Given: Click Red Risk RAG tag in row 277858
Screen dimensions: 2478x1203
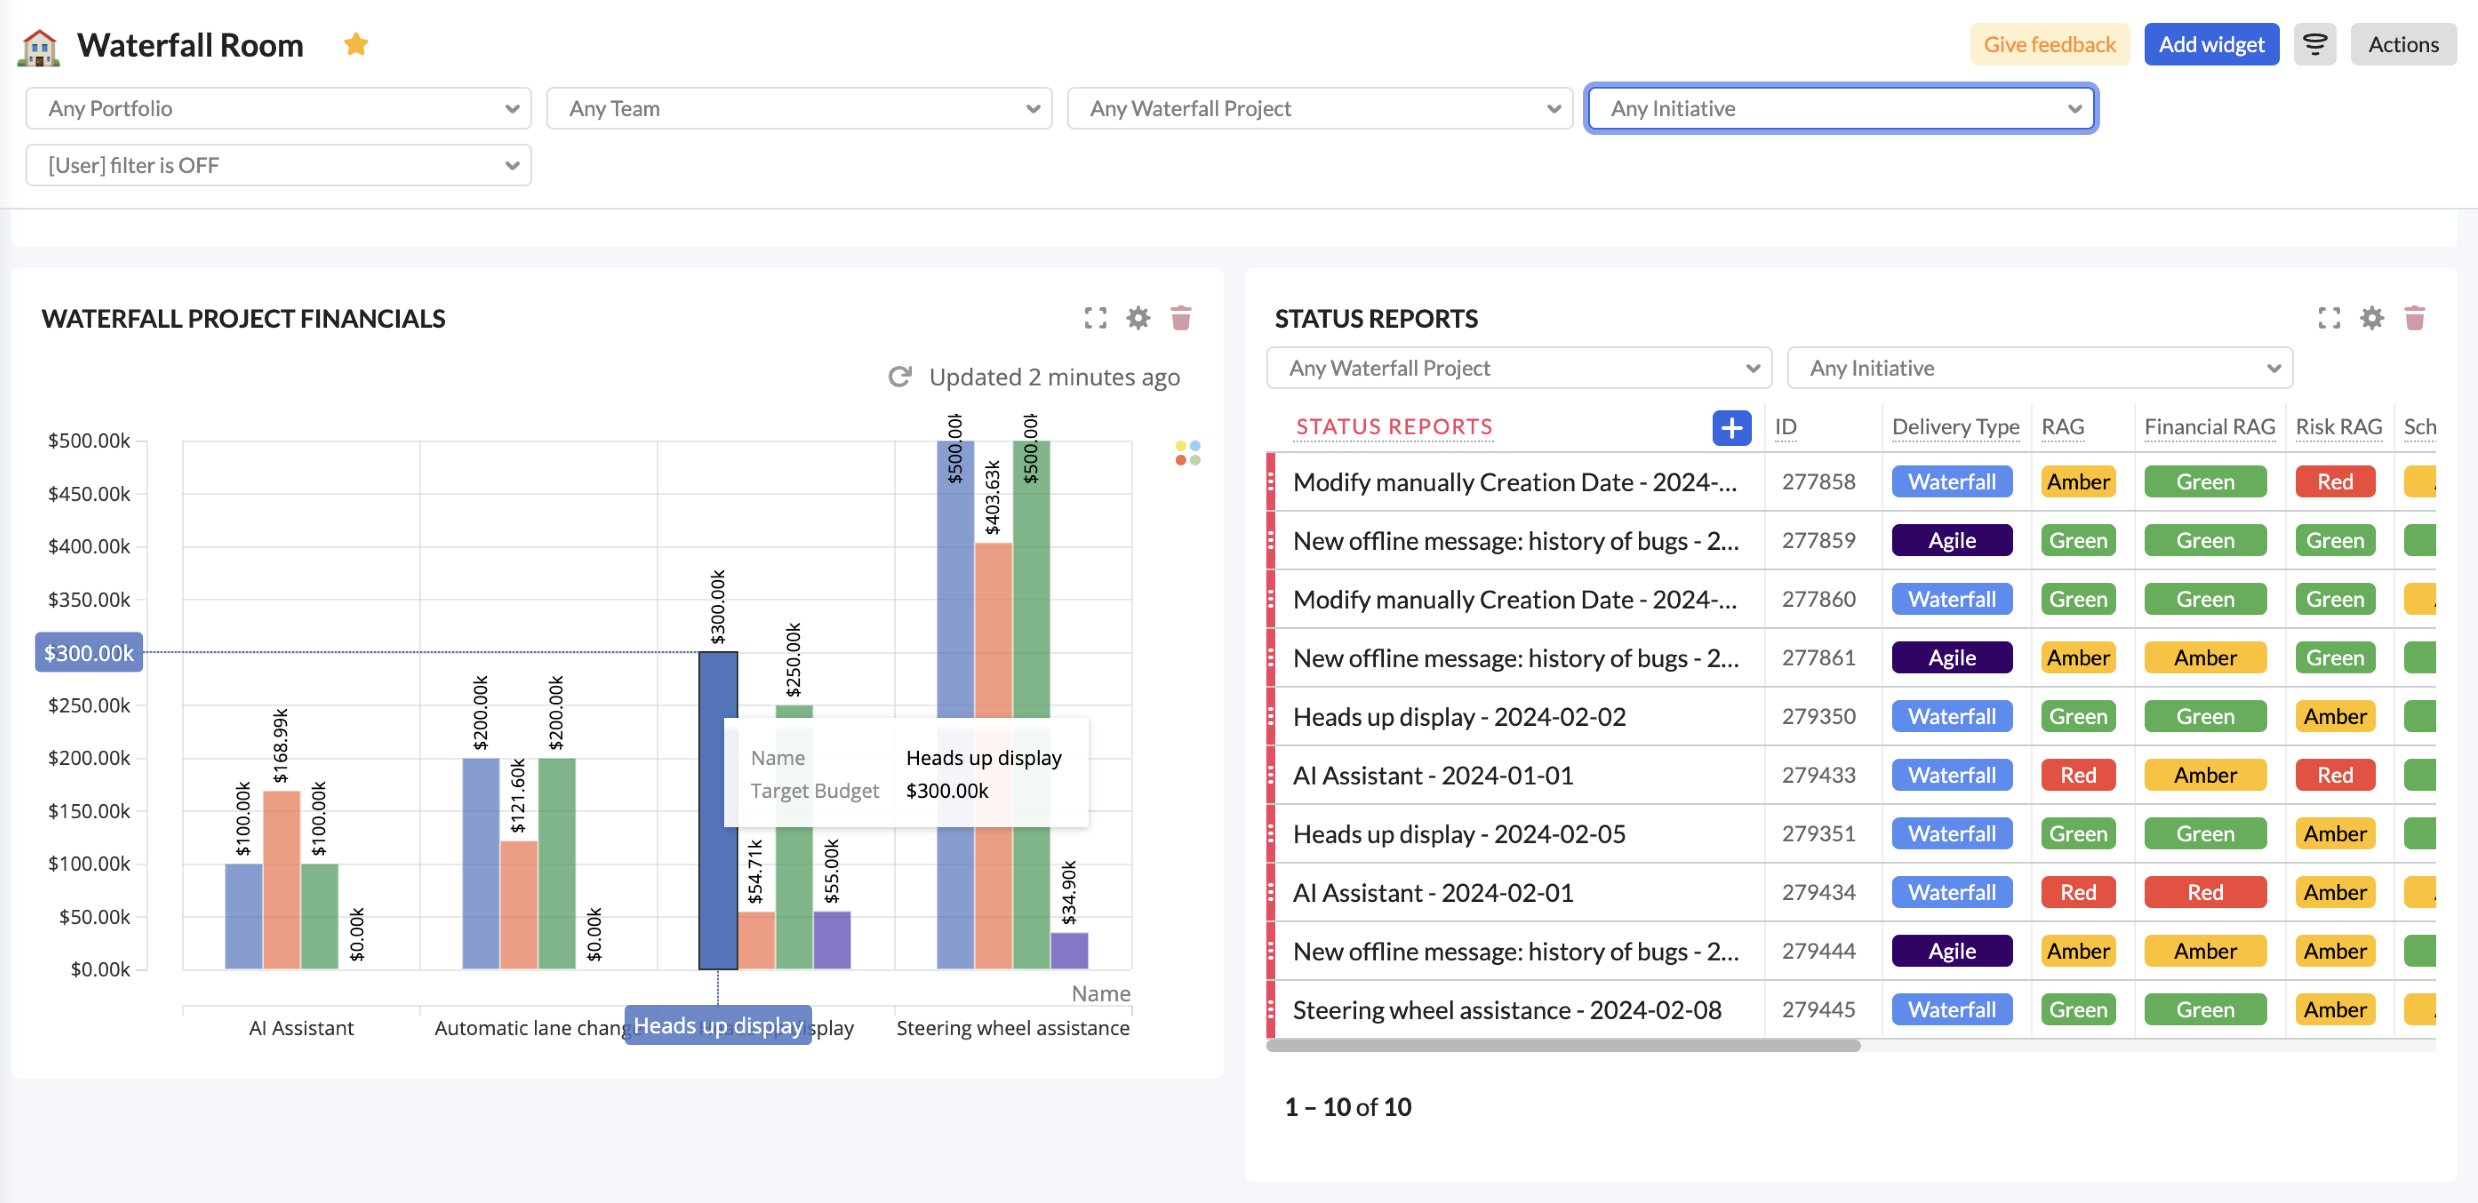Looking at the screenshot, I should coord(2335,482).
